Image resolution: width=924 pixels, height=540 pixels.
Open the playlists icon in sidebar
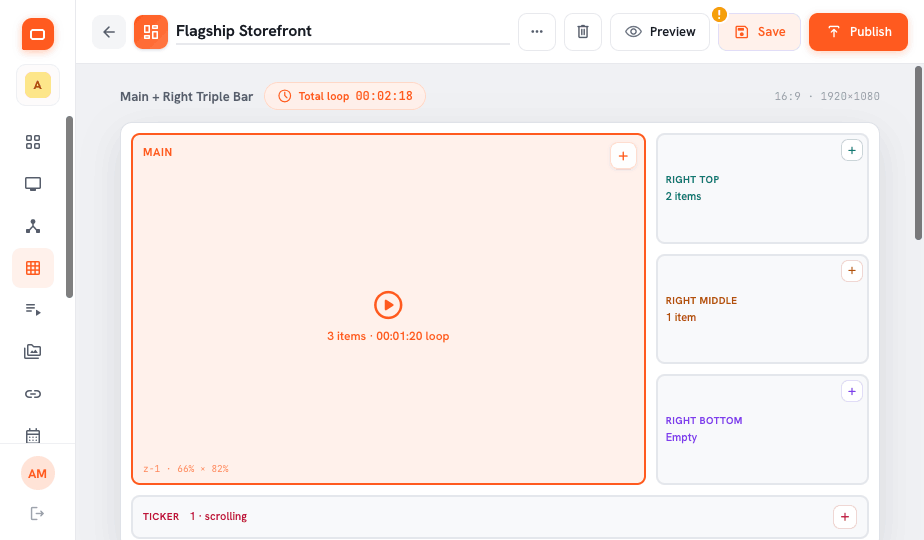[x=33, y=310]
